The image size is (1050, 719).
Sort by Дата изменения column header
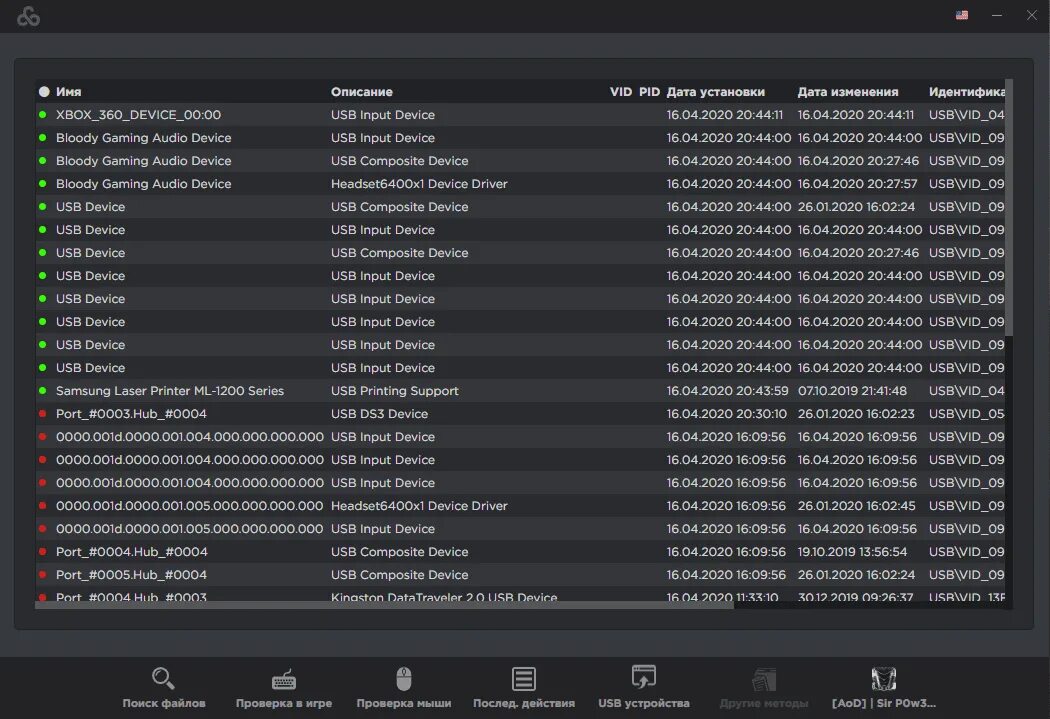[848, 92]
